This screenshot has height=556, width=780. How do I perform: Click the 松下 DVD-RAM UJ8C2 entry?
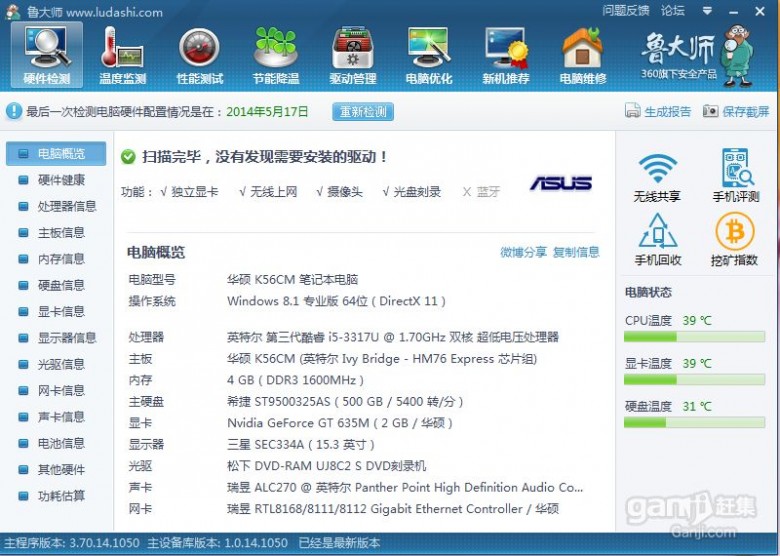[x=326, y=466]
